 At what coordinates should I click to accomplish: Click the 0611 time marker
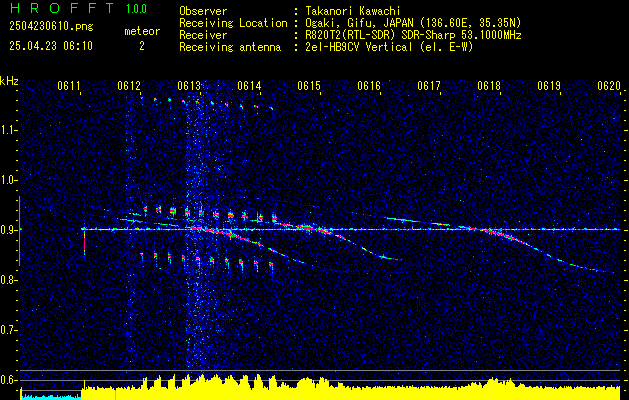click(x=69, y=86)
